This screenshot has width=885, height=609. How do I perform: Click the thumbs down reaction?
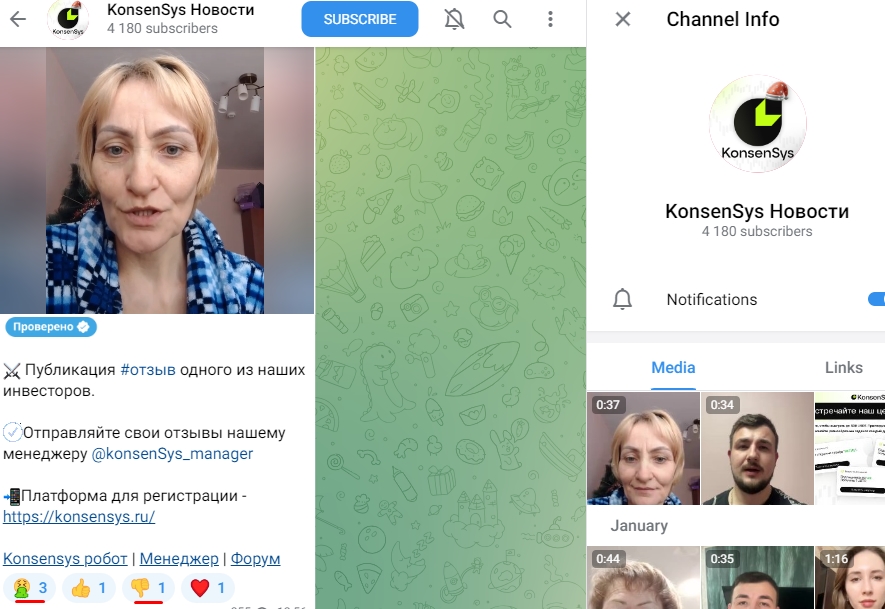(x=148, y=588)
